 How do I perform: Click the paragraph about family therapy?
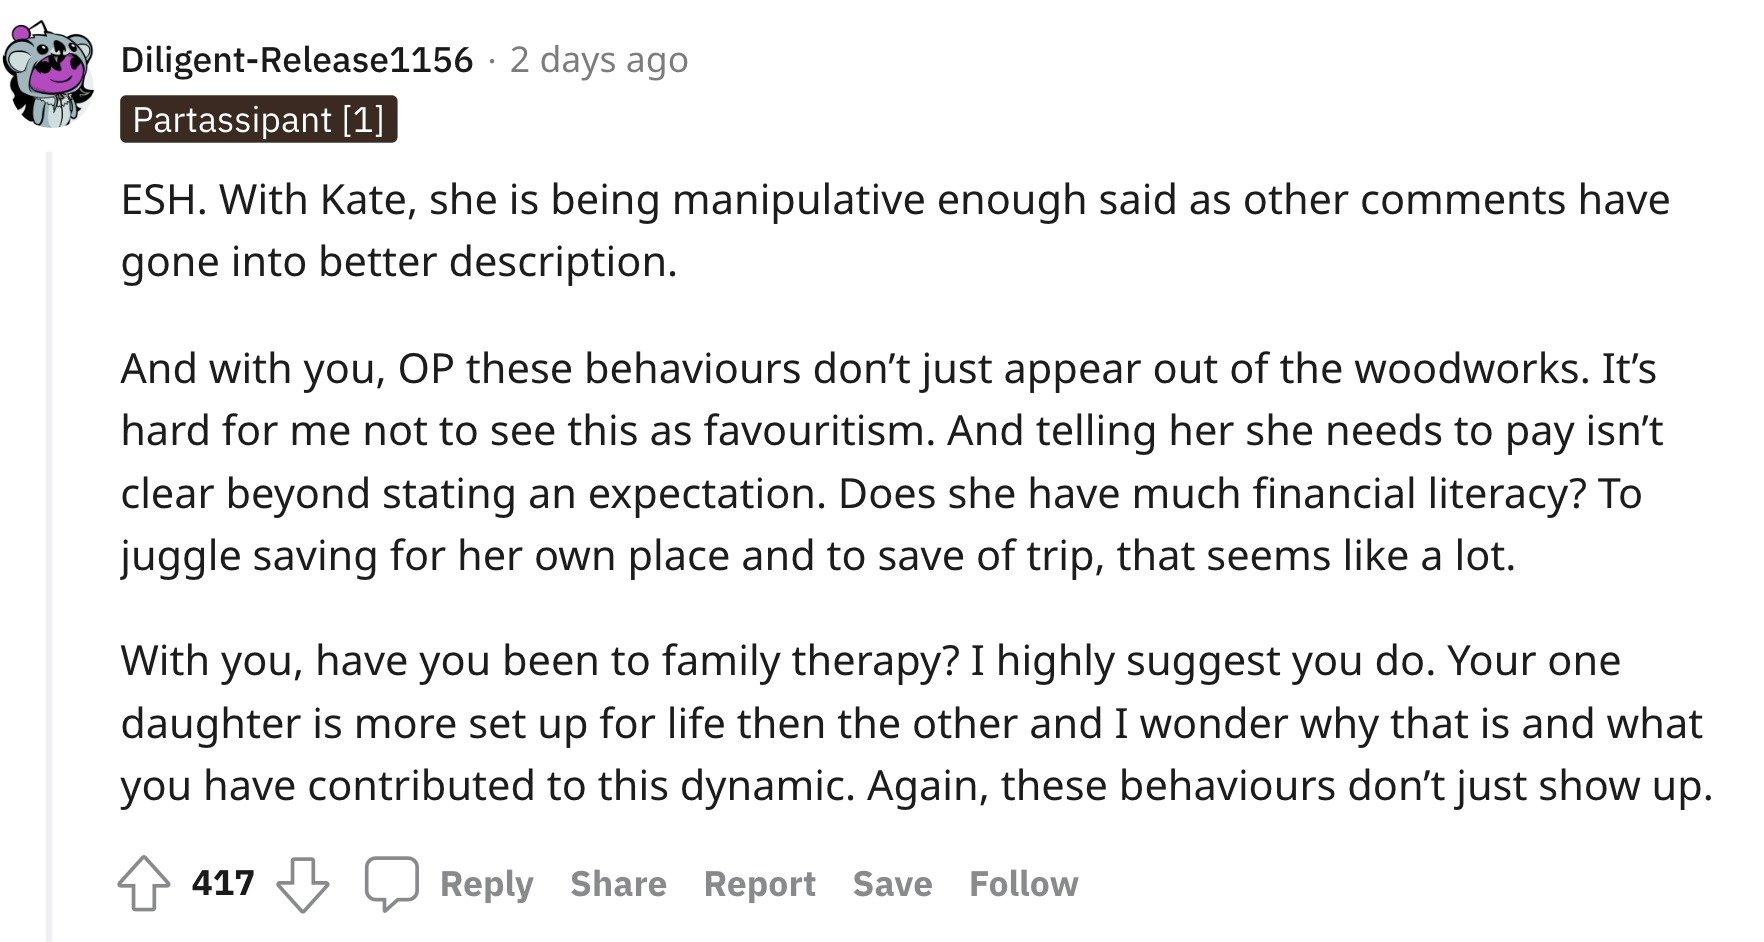click(916, 723)
